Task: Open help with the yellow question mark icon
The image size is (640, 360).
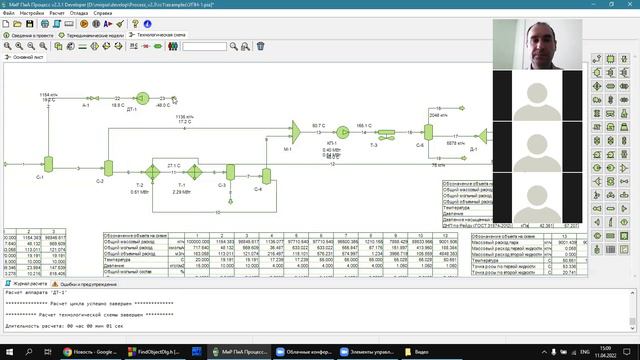Action: click(136, 24)
